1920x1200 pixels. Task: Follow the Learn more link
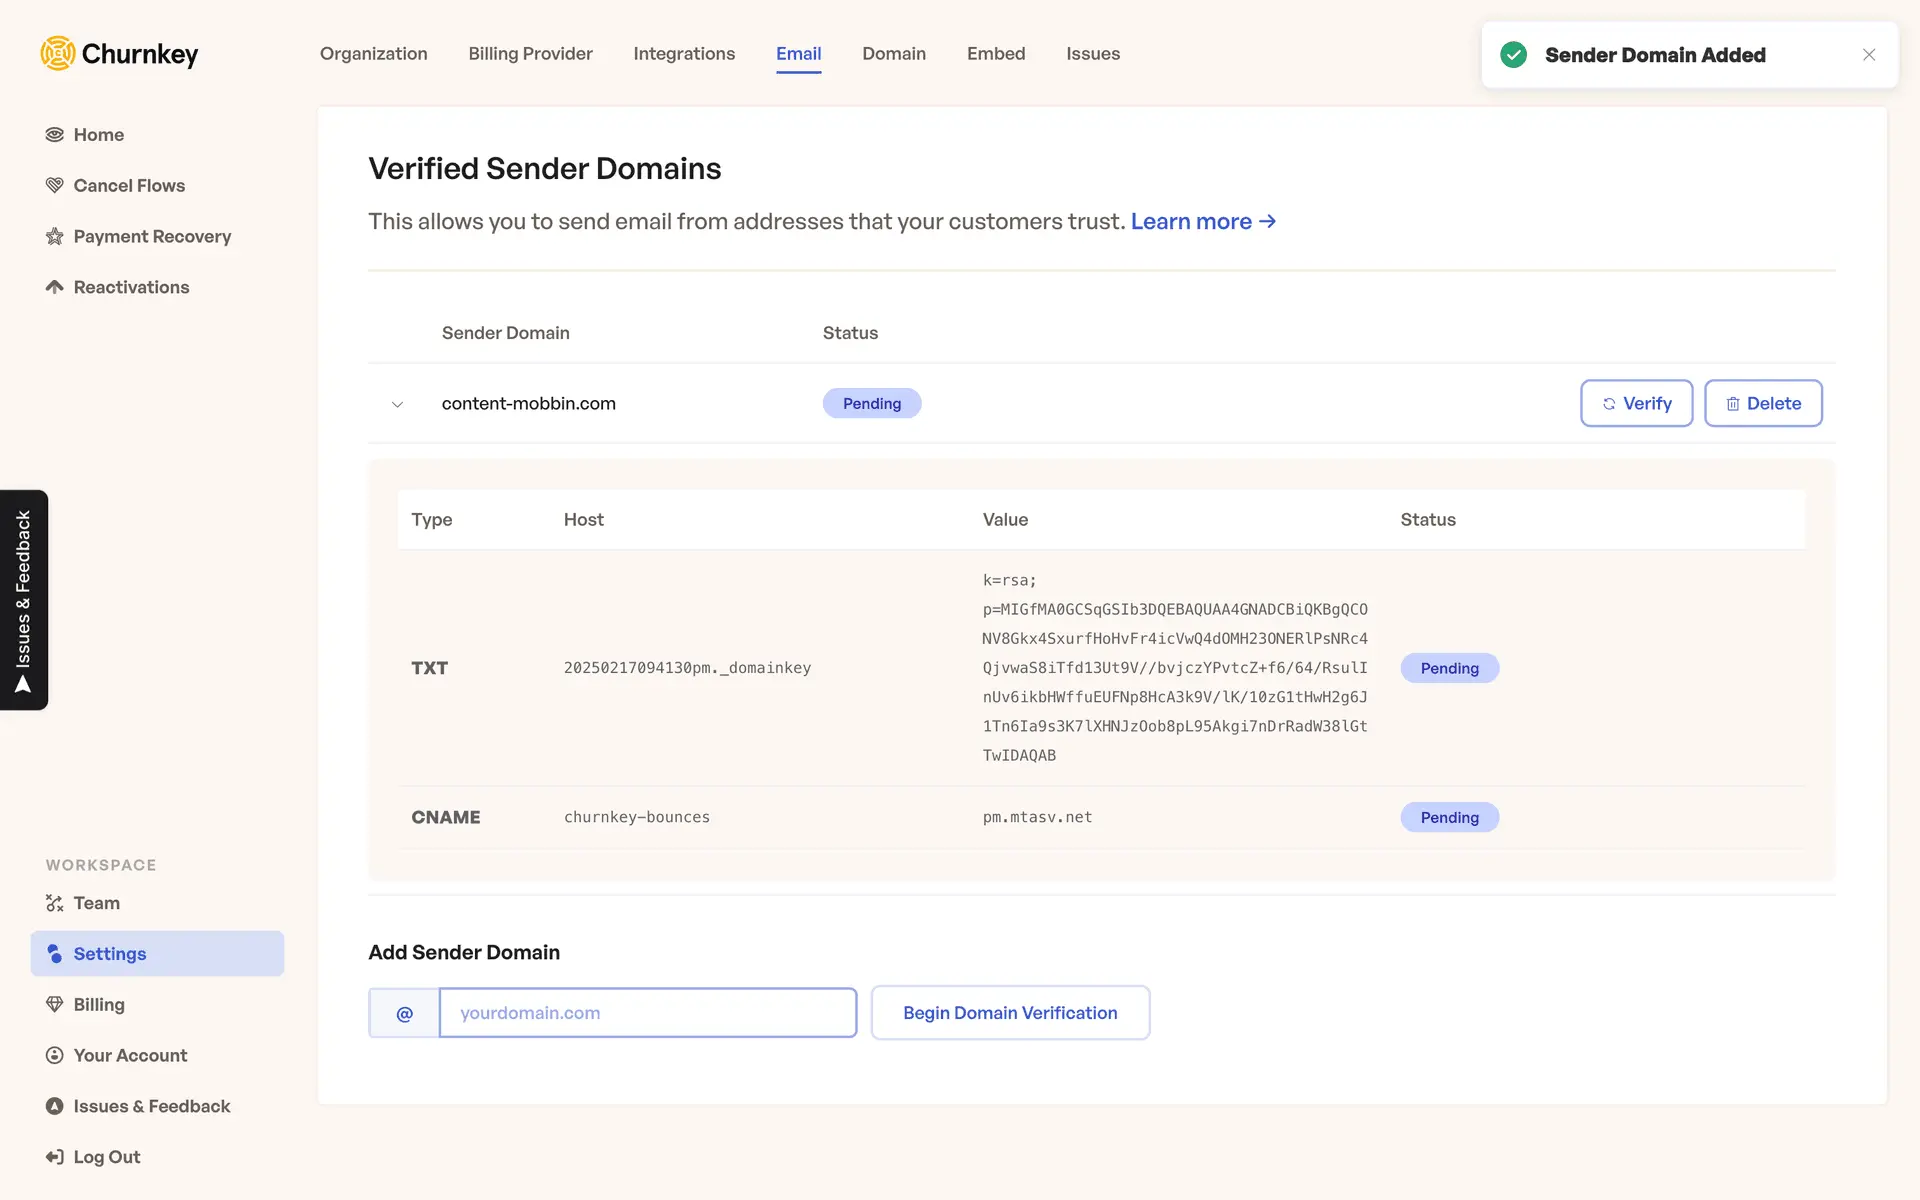click(x=1202, y=222)
